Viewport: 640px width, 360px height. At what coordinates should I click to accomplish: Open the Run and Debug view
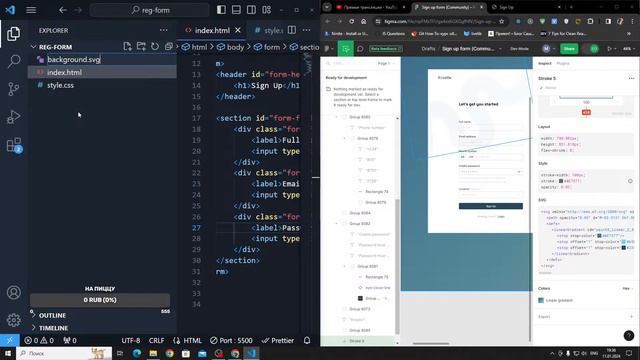click(13, 117)
